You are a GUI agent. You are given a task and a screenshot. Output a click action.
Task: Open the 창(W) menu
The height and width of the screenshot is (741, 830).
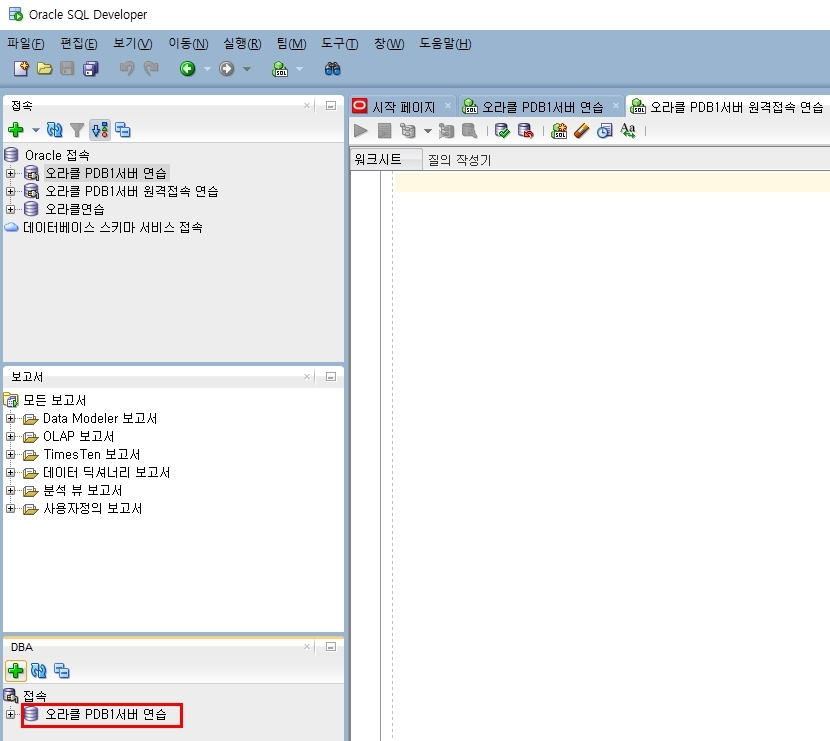(389, 43)
